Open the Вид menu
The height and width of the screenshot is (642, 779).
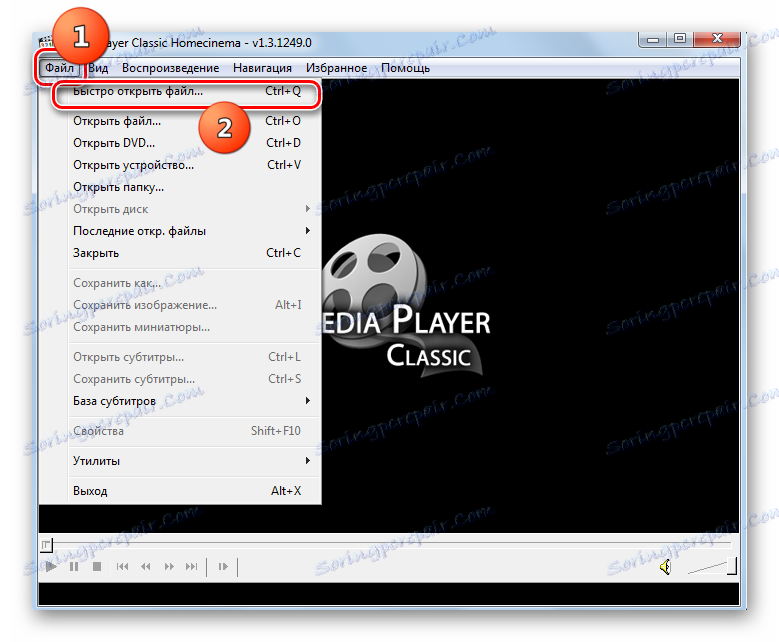(x=98, y=68)
